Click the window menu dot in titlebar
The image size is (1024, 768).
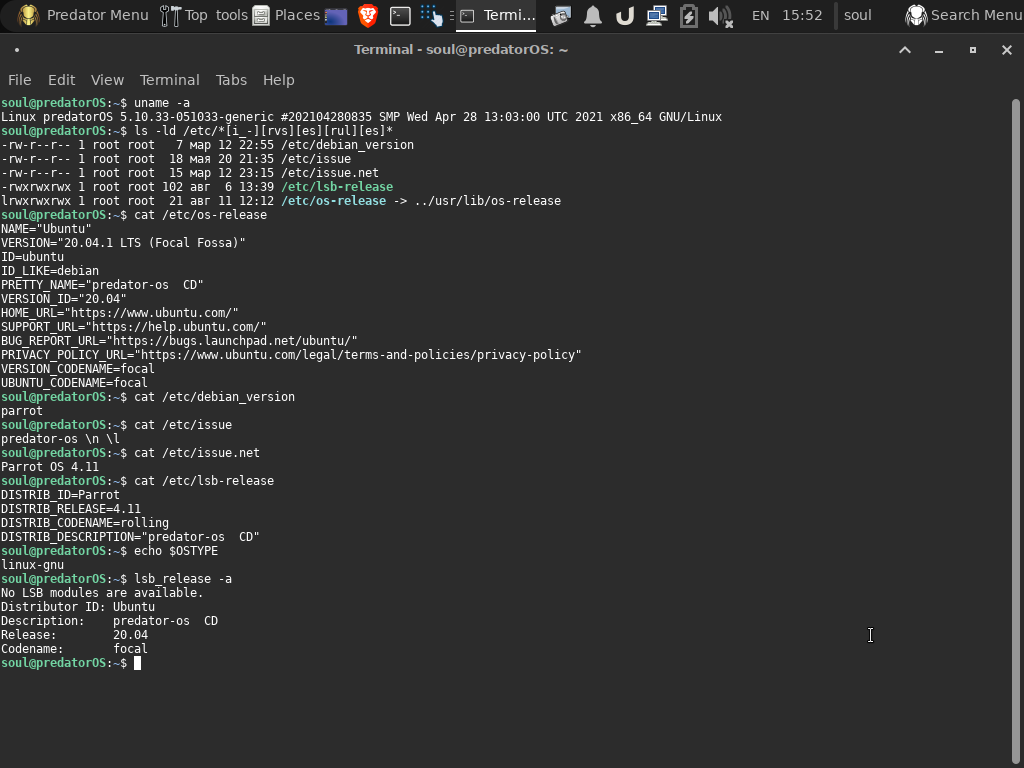(x=17, y=50)
